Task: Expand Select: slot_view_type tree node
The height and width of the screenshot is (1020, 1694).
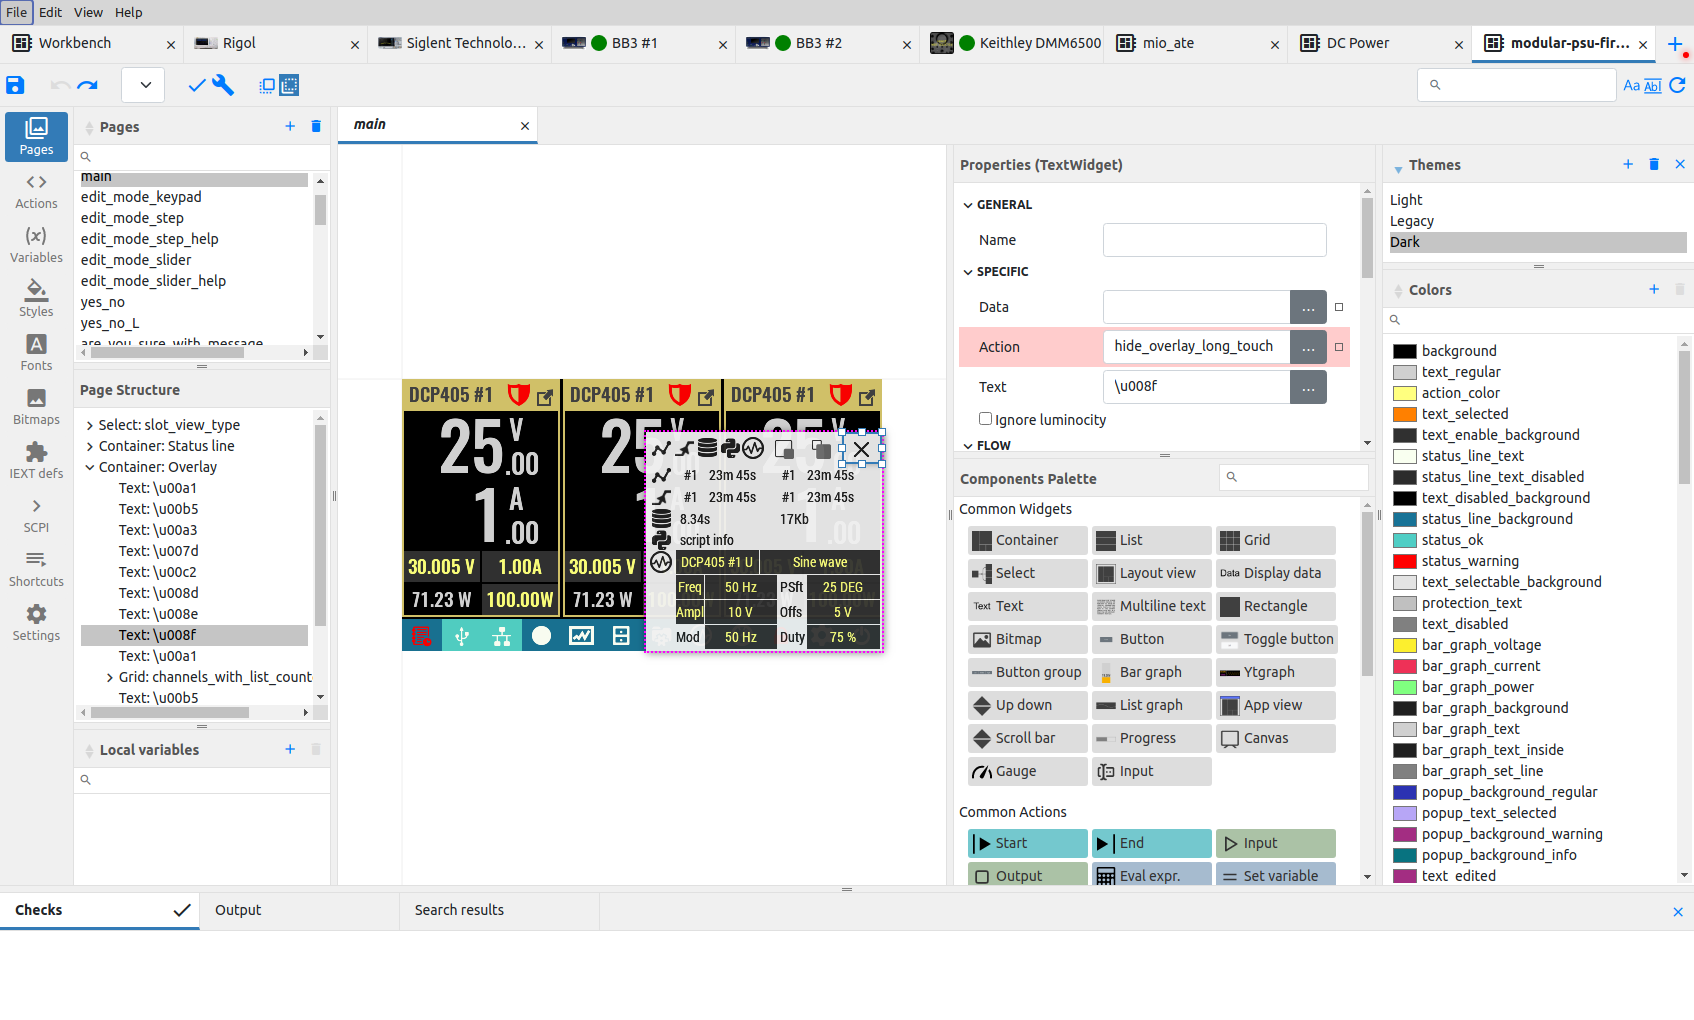Action: tap(90, 425)
